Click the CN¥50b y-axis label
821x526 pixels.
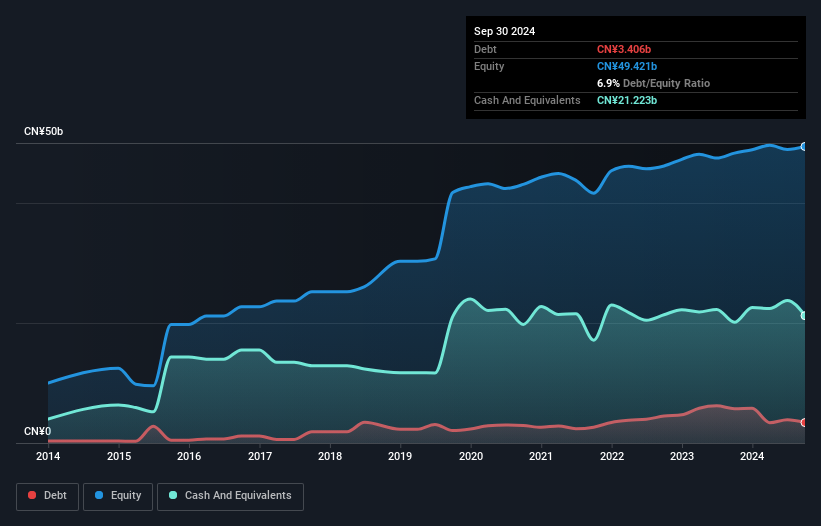pyautogui.click(x=43, y=131)
